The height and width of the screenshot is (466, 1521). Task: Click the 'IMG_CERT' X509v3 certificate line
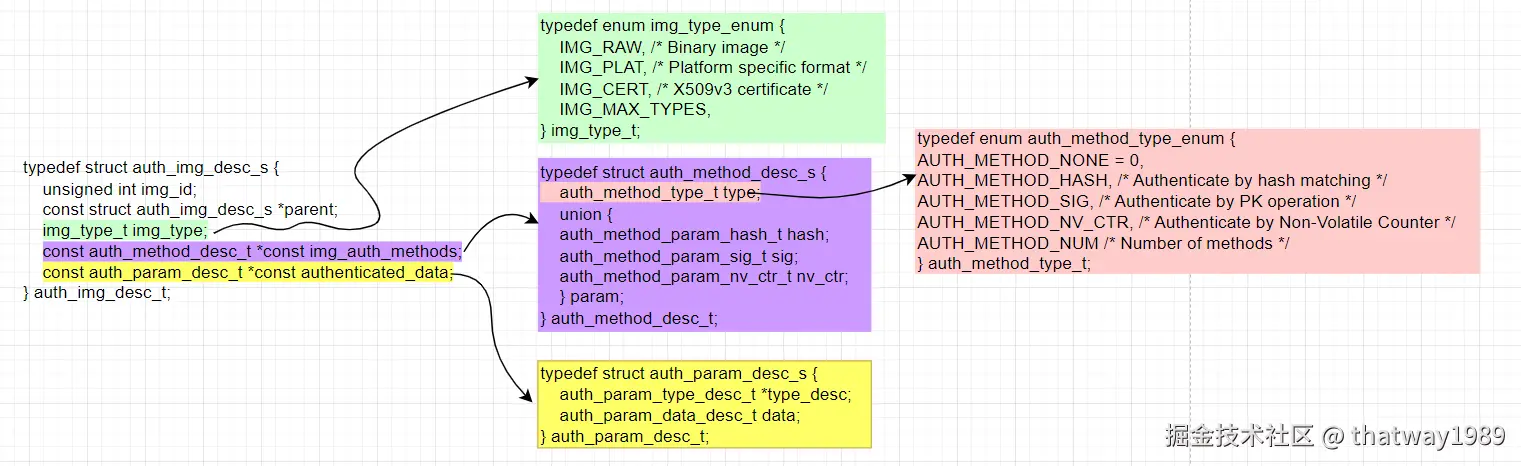coord(693,90)
